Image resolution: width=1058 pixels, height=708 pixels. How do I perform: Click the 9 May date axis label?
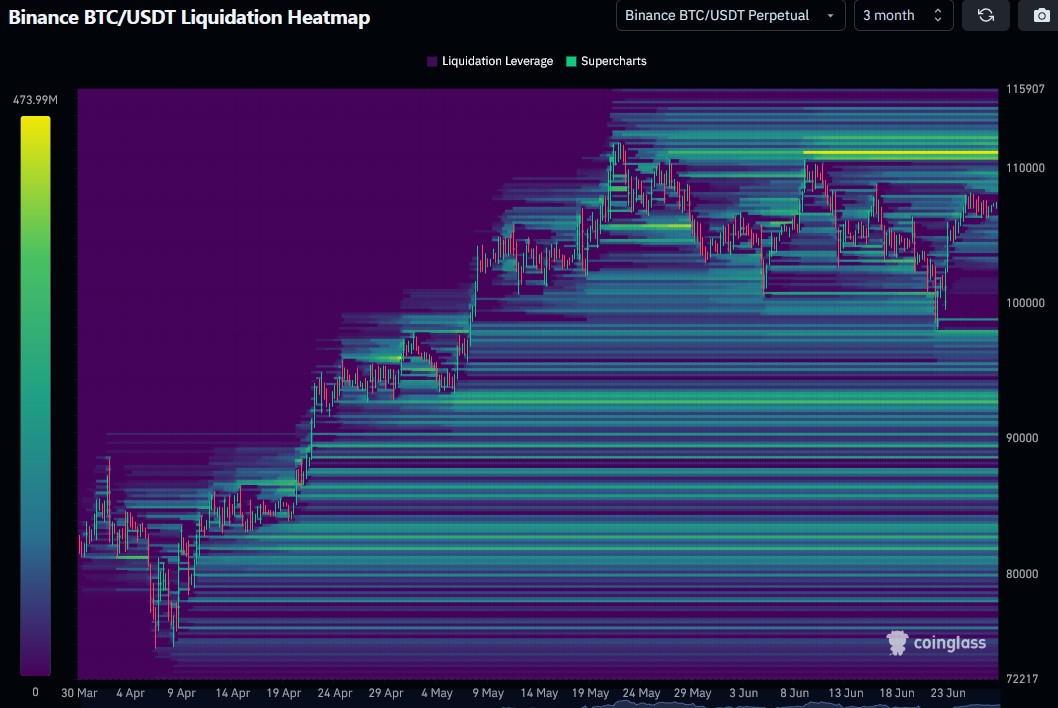[x=488, y=693]
